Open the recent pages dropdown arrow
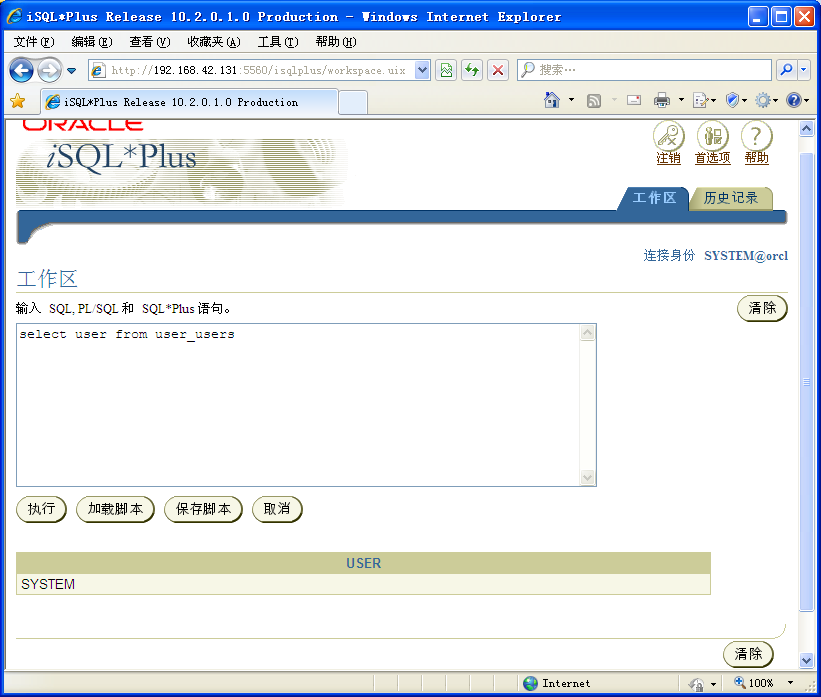Image resolution: width=821 pixels, height=697 pixels. pyautogui.click(x=72, y=71)
